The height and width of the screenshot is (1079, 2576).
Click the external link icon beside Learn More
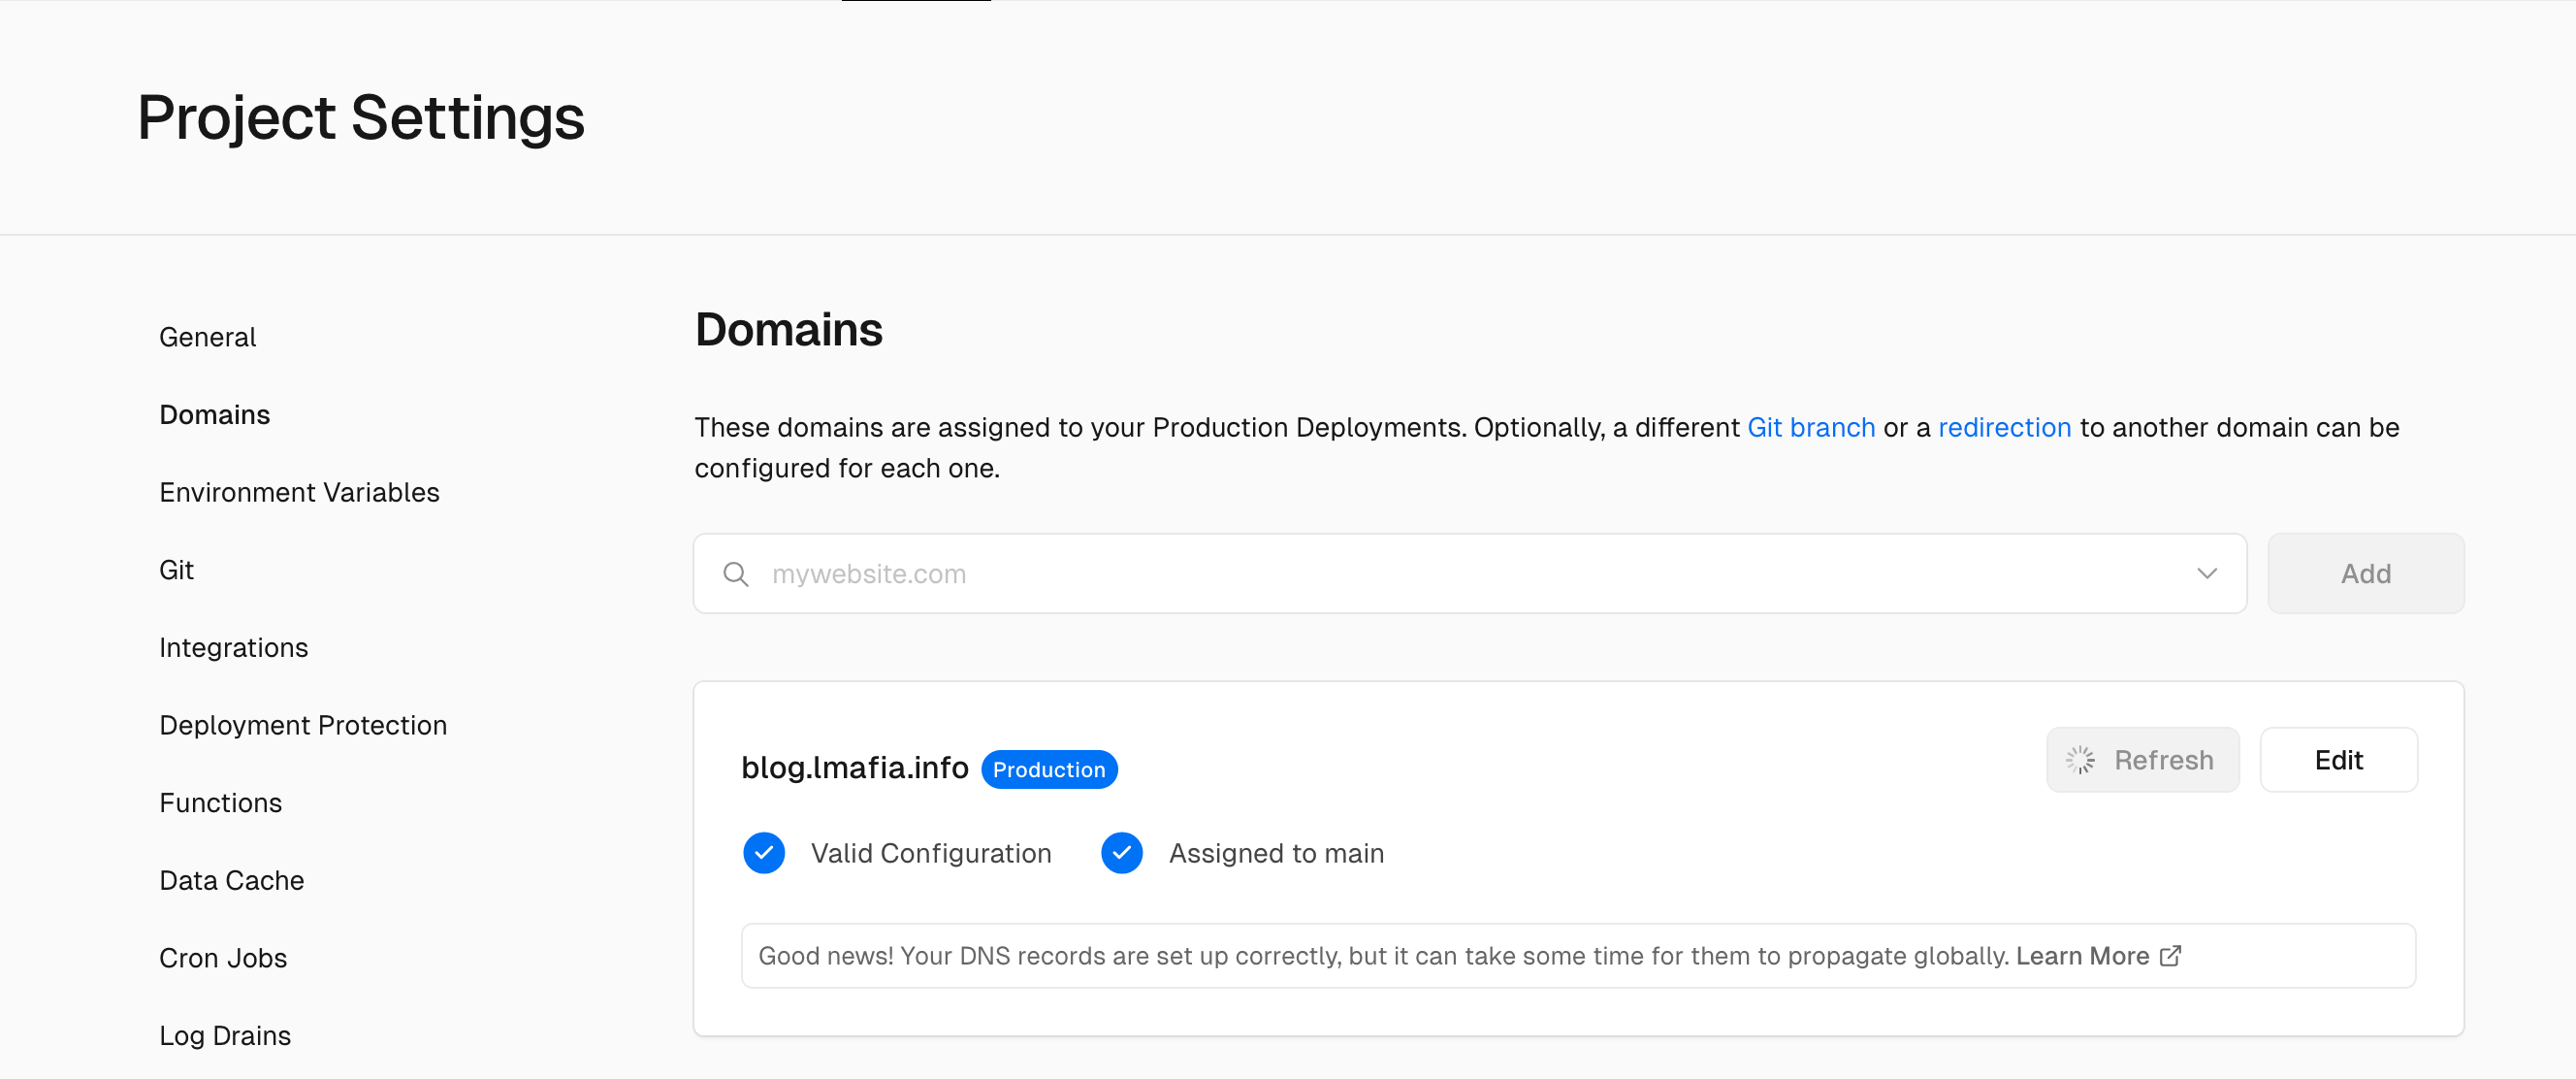pyautogui.click(x=2171, y=956)
